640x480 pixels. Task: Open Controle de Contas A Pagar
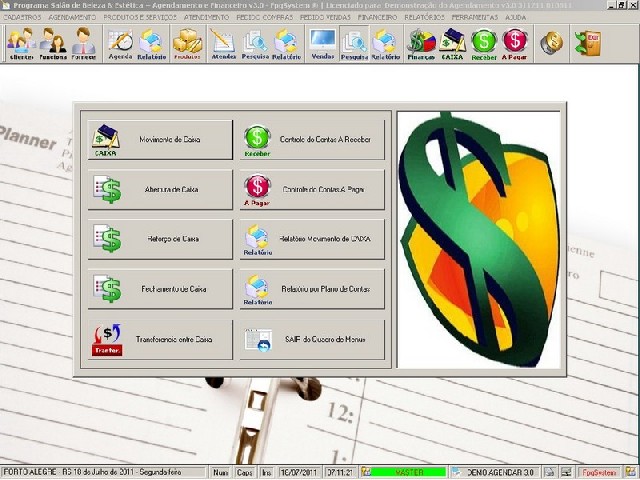[x=312, y=190]
